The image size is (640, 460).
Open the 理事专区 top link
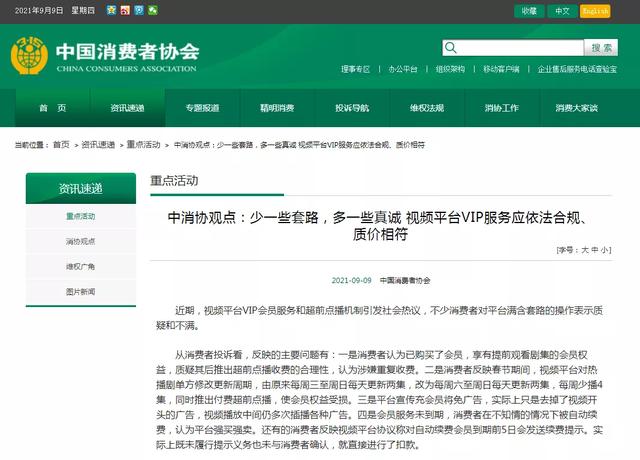click(355, 70)
